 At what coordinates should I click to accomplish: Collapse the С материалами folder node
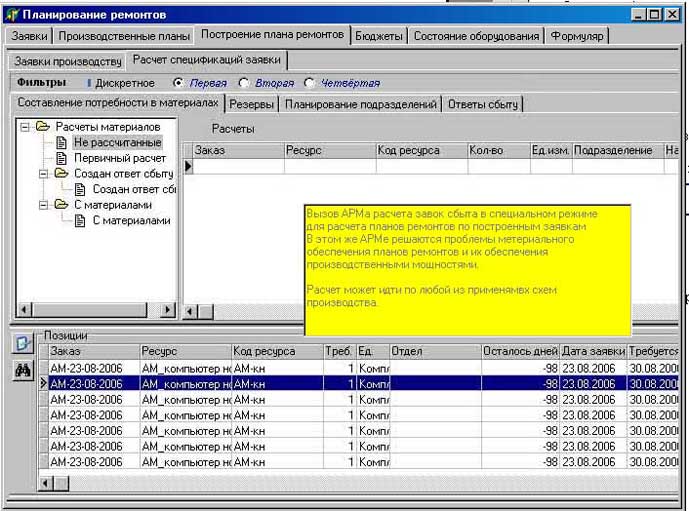(43, 205)
